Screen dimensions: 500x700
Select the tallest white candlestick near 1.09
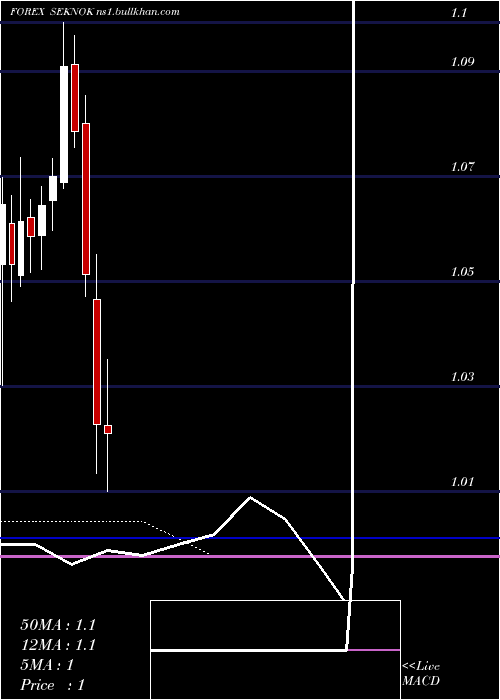(x=64, y=125)
